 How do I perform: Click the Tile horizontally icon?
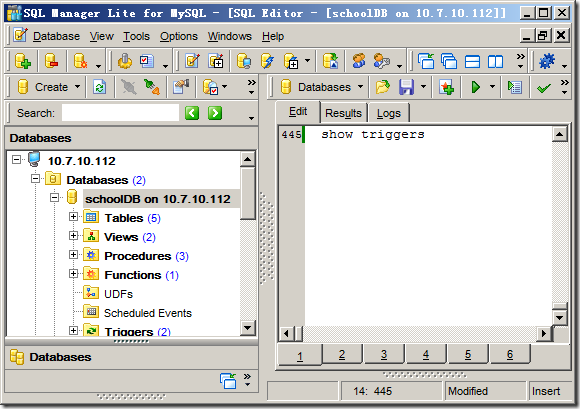pos(472,61)
